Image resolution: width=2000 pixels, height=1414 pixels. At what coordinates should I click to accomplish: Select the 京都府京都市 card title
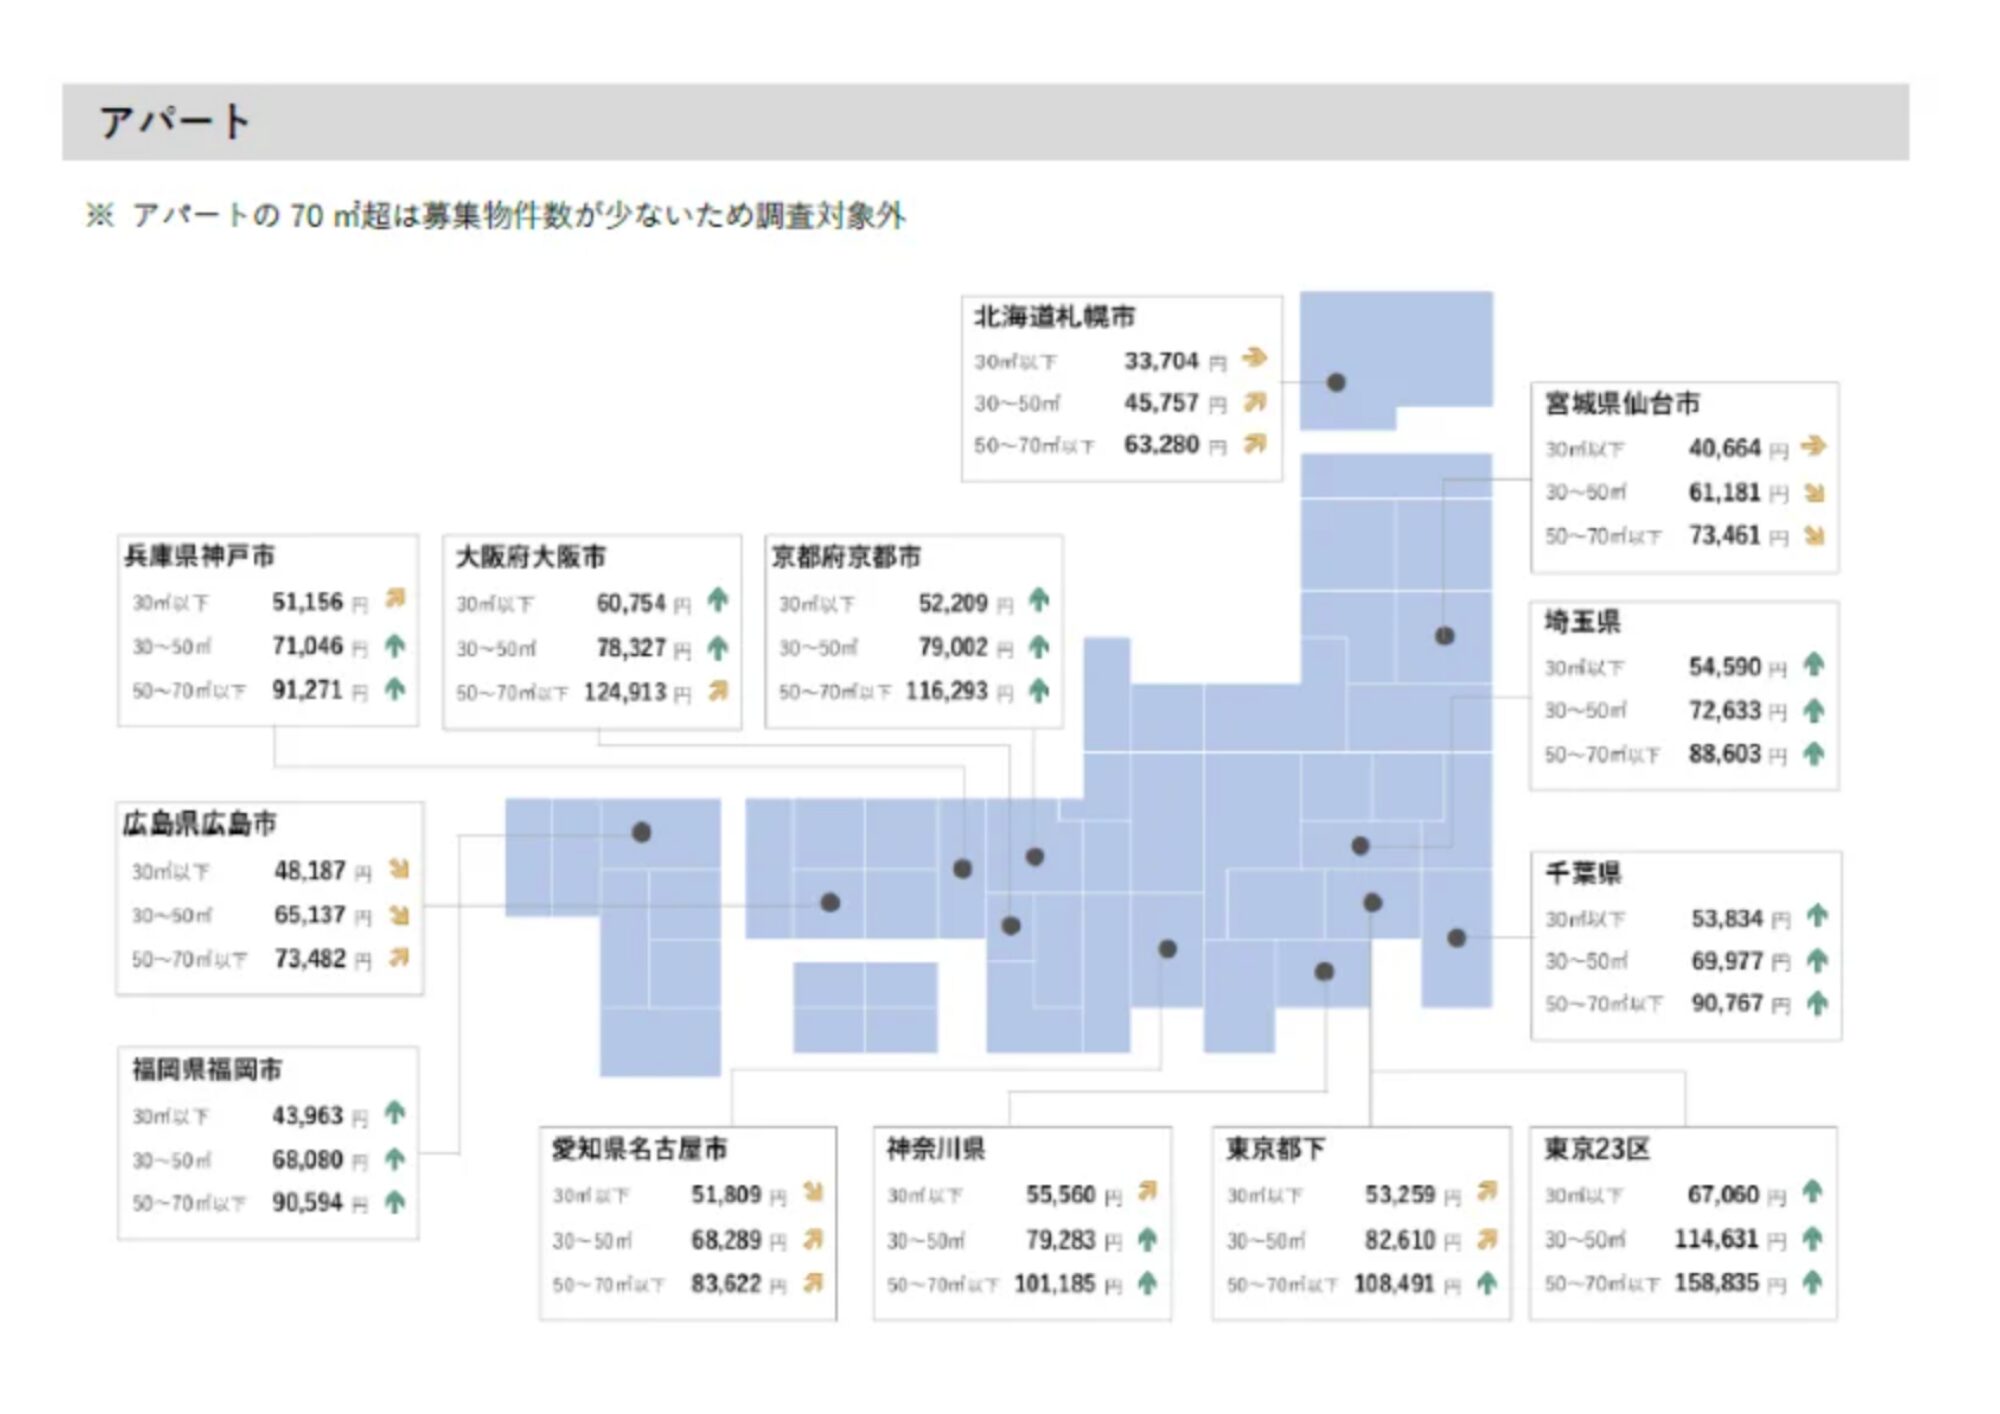pos(845,557)
